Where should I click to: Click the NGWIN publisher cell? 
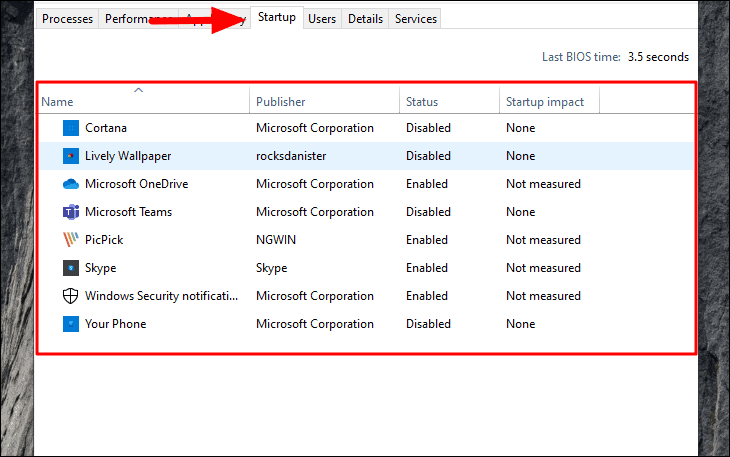276,240
